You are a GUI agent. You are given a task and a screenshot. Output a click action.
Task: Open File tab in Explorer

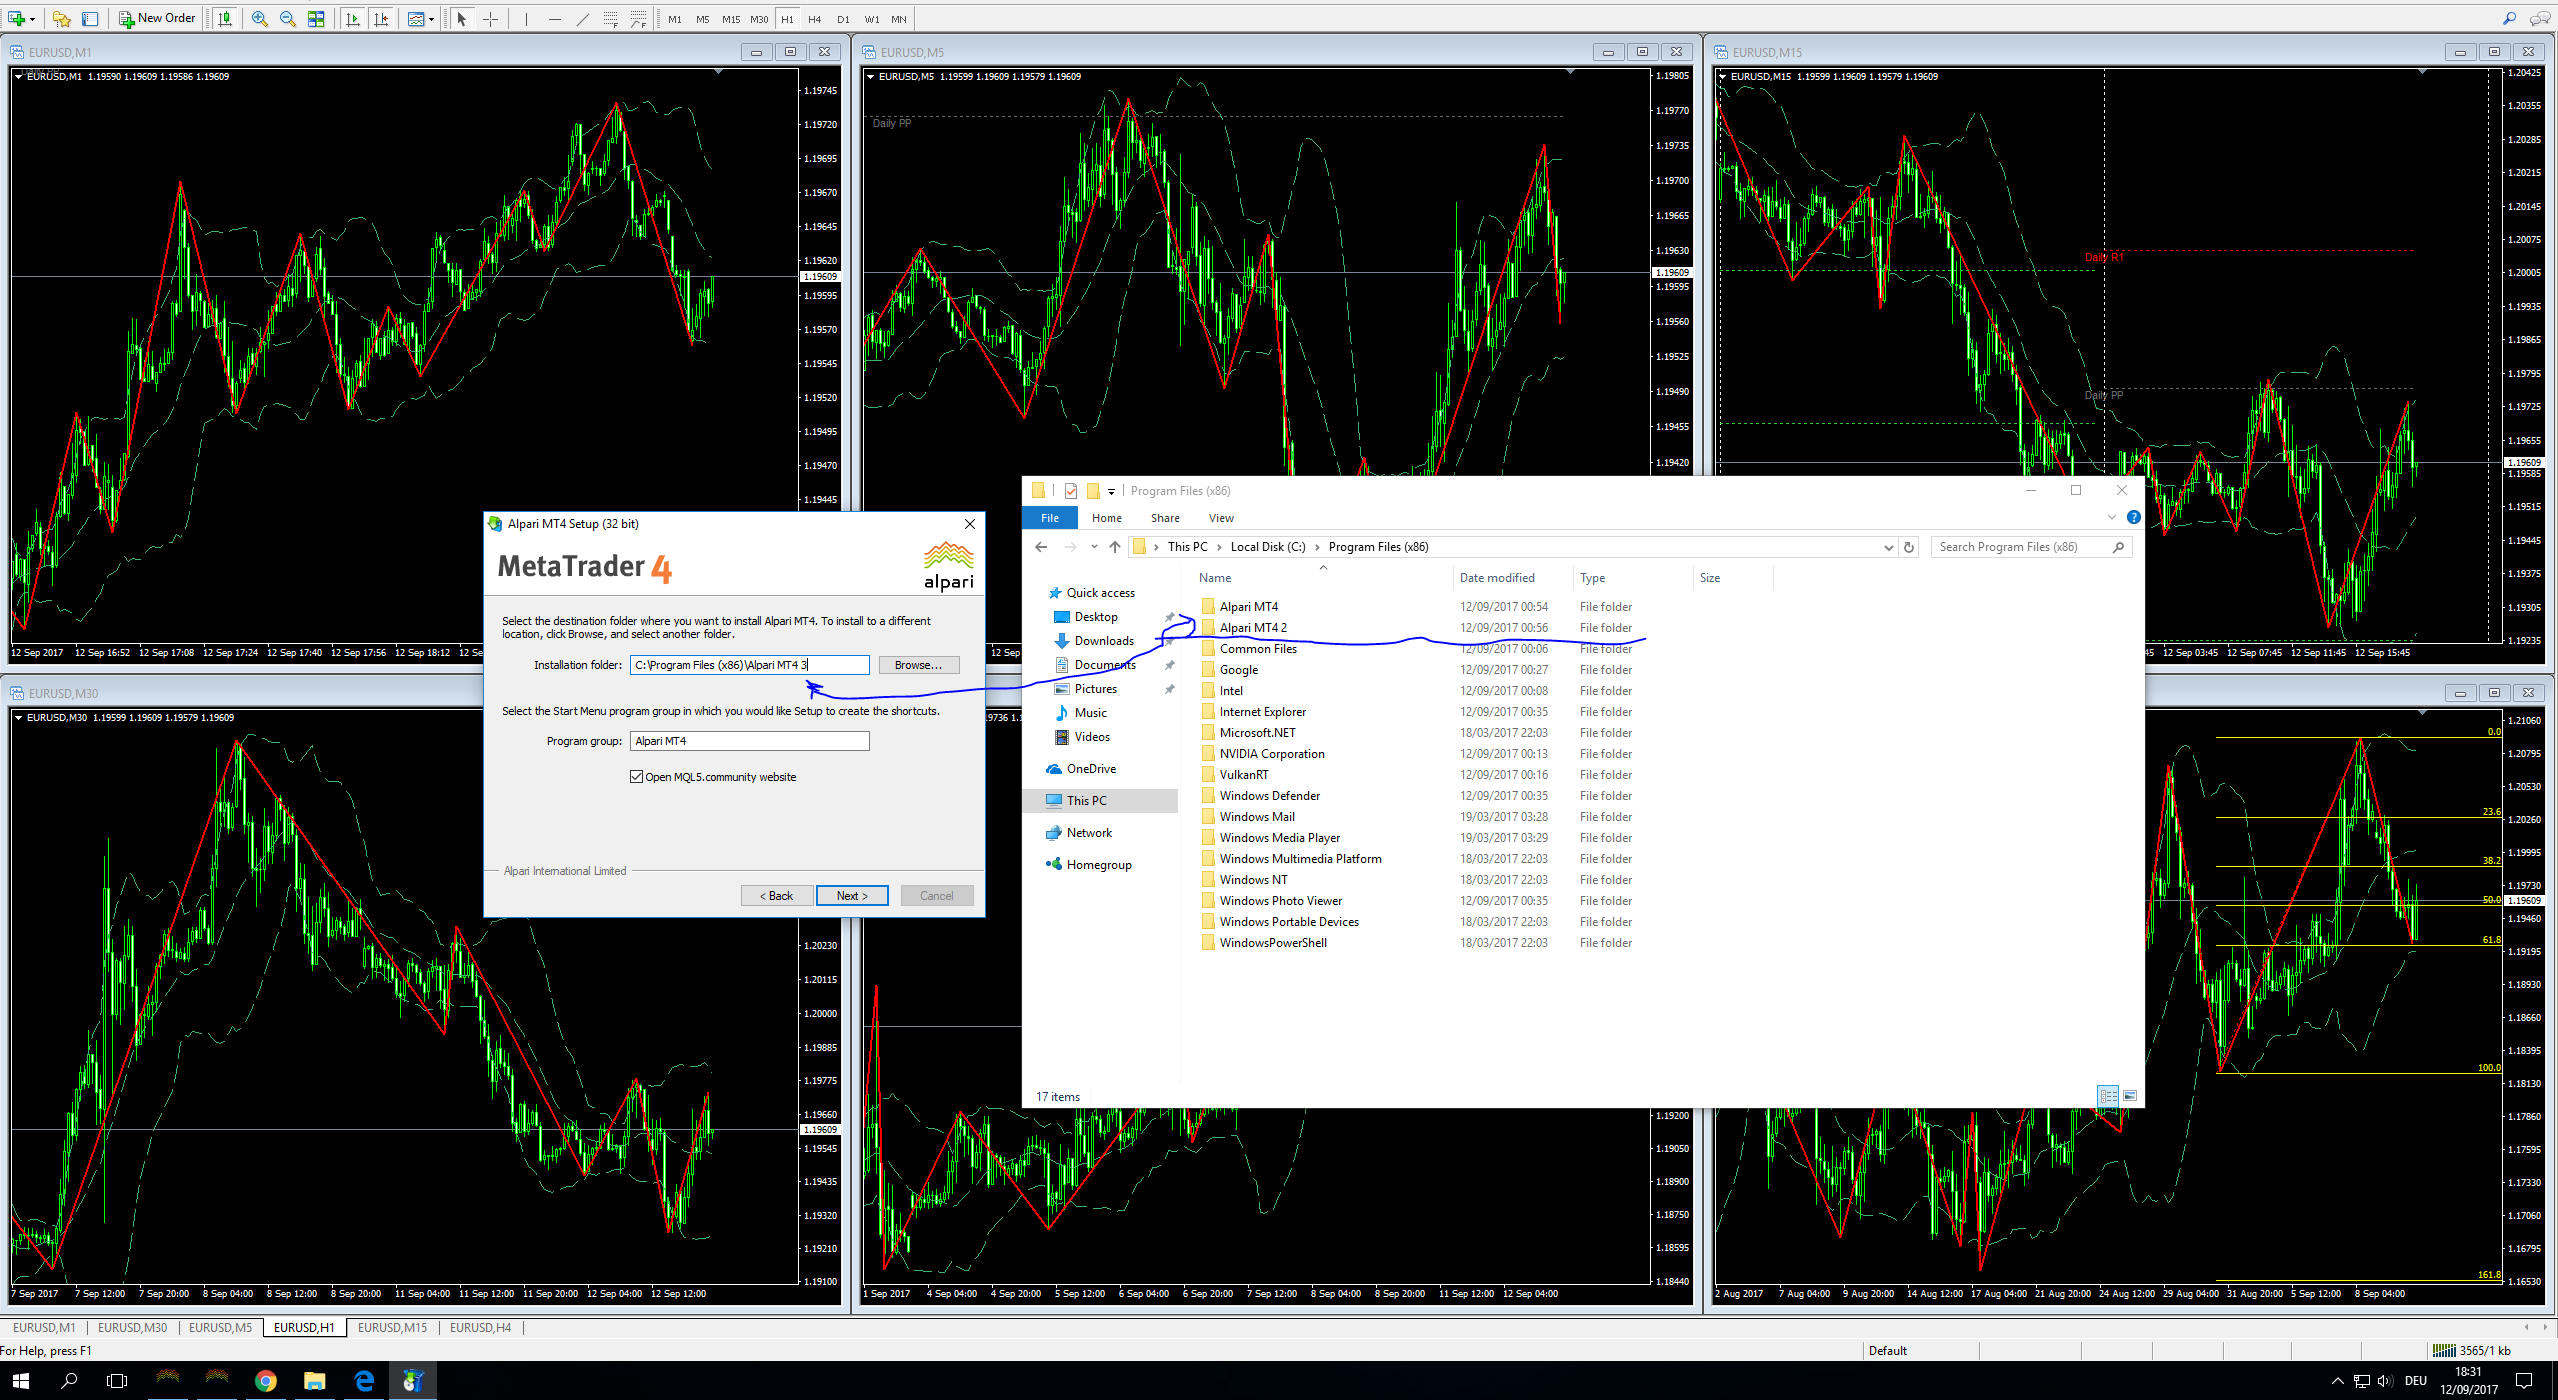1050,518
